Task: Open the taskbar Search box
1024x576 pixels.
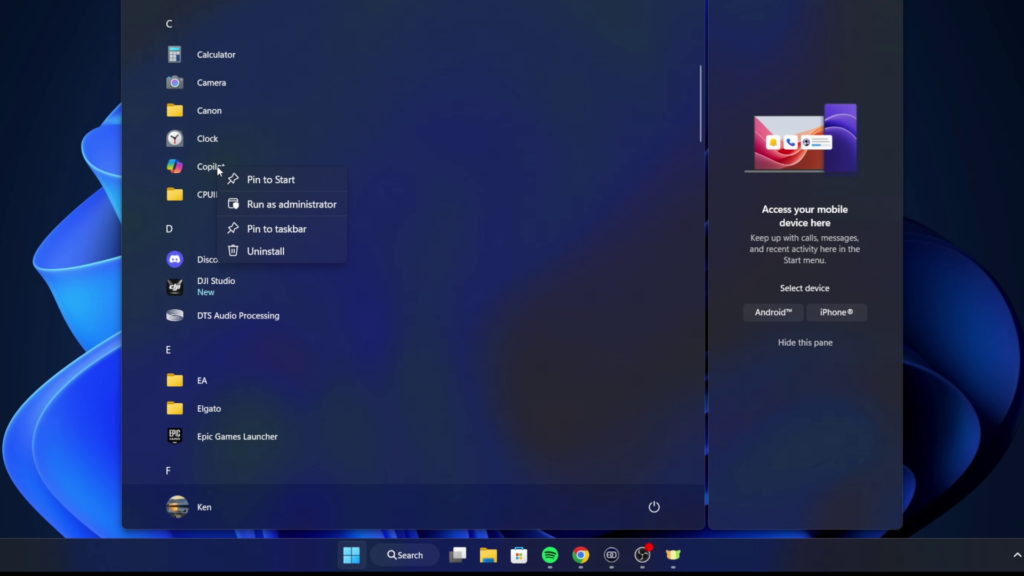Action: tap(405, 555)
